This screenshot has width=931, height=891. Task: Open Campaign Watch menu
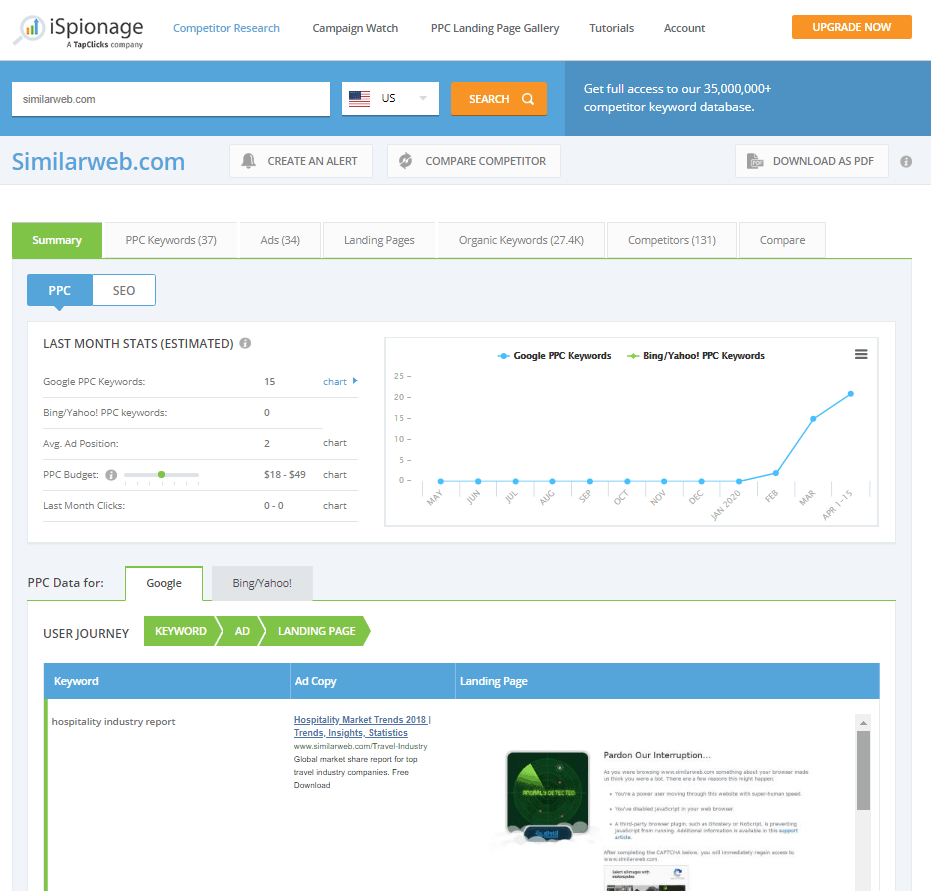point(355,28)
